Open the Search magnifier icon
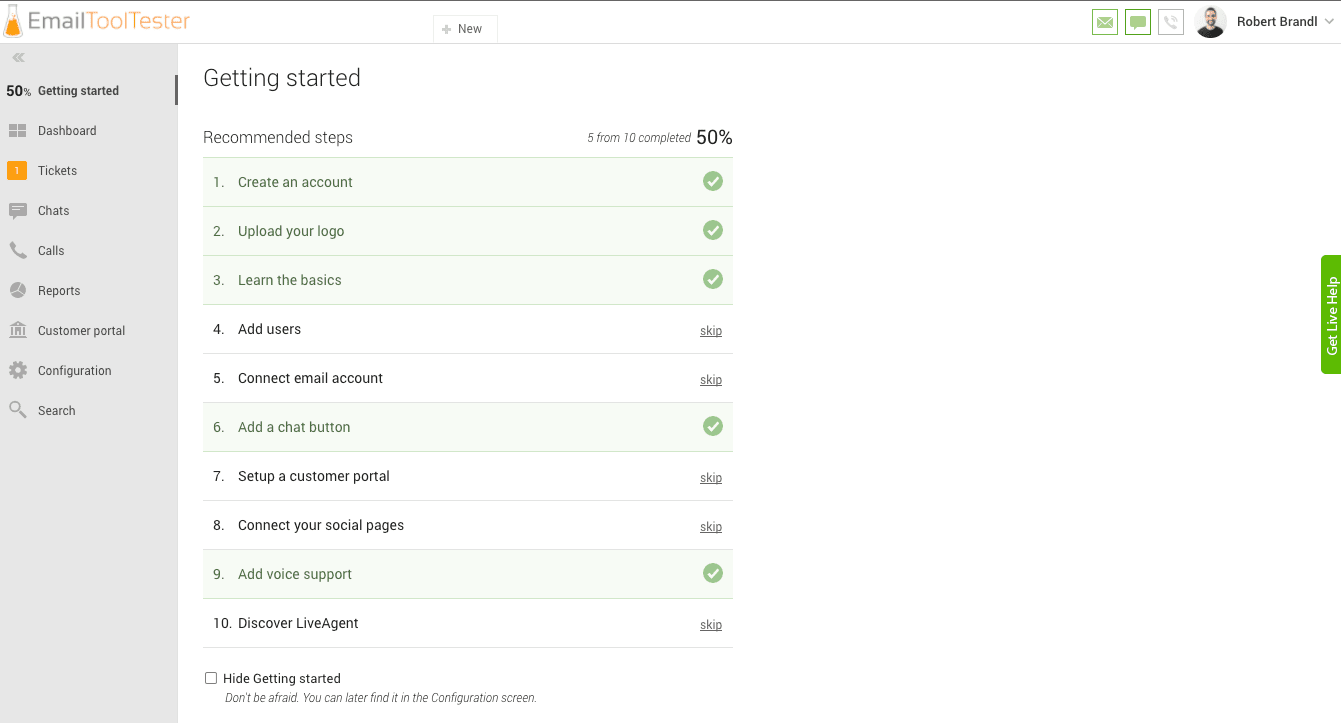This screenshot has height=723, width=1341. click(x=17, y=410)
